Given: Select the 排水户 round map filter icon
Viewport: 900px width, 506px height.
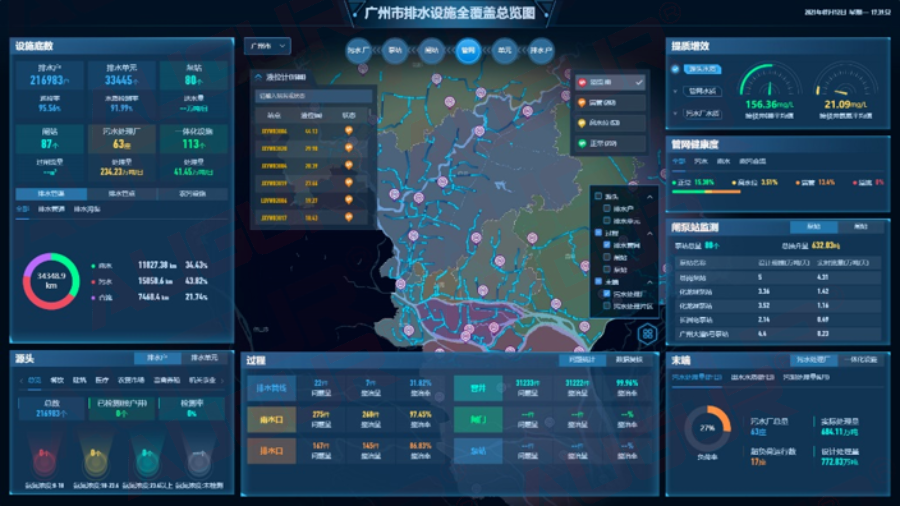Looking at the screenshot, I should tap(541, 49).
